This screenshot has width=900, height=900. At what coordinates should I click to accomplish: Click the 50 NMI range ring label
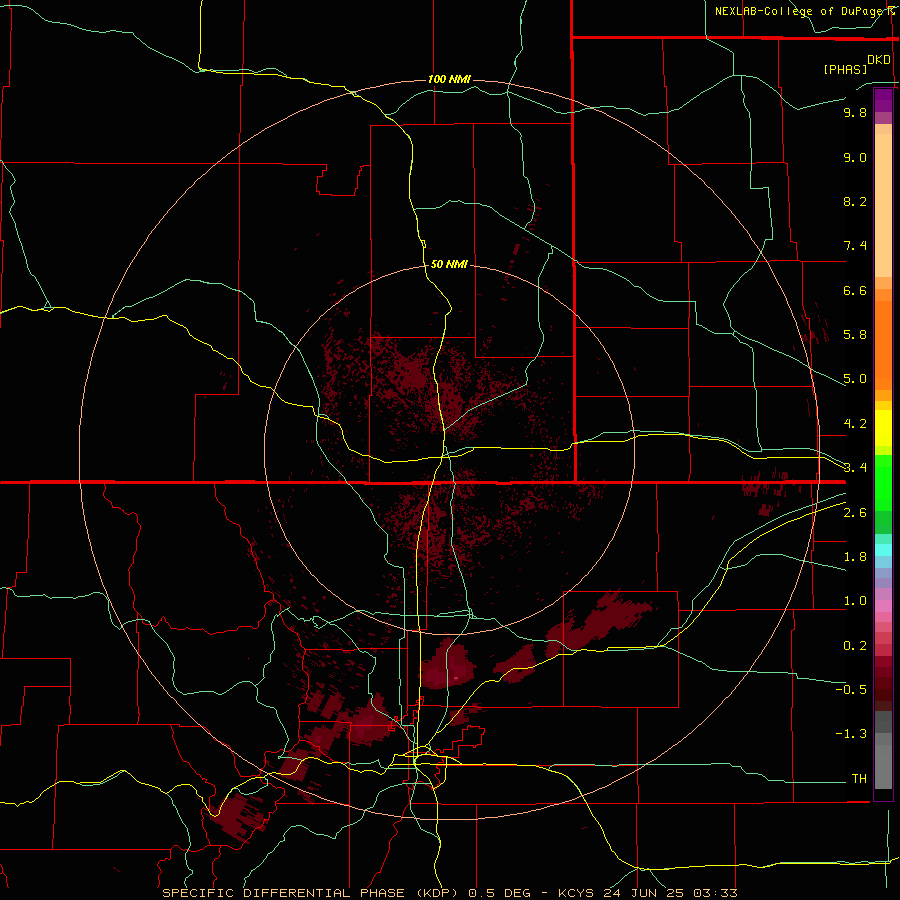[449, 264]
